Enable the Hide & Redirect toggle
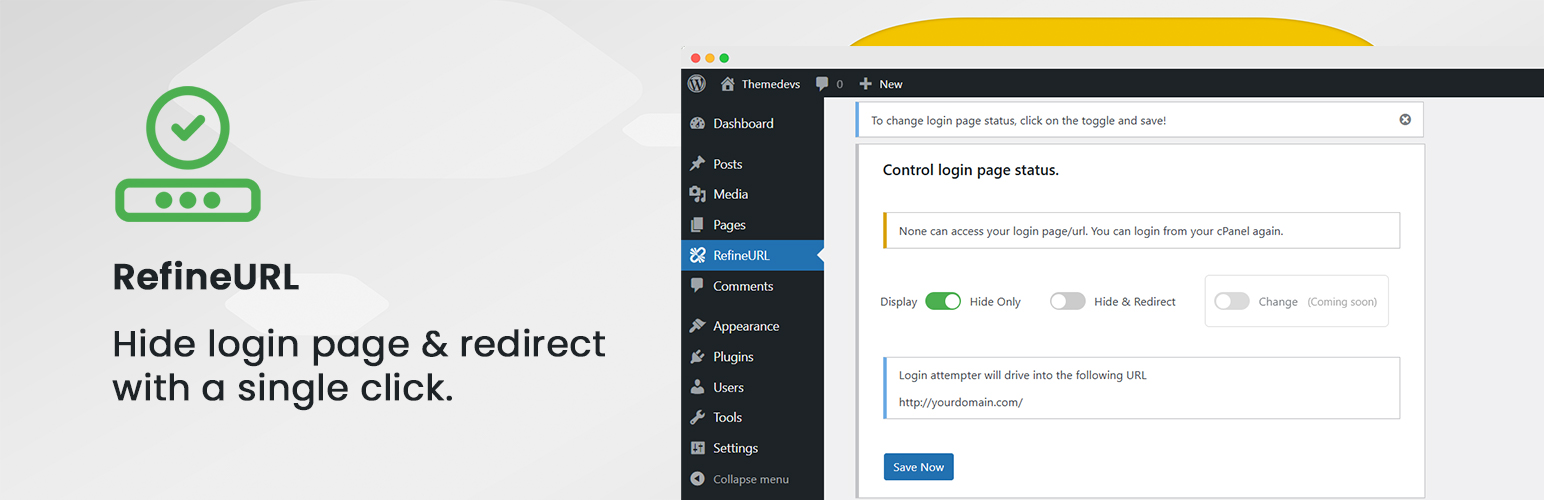The height and width of the screenshot is (500, 1544). pos(1067,301)
